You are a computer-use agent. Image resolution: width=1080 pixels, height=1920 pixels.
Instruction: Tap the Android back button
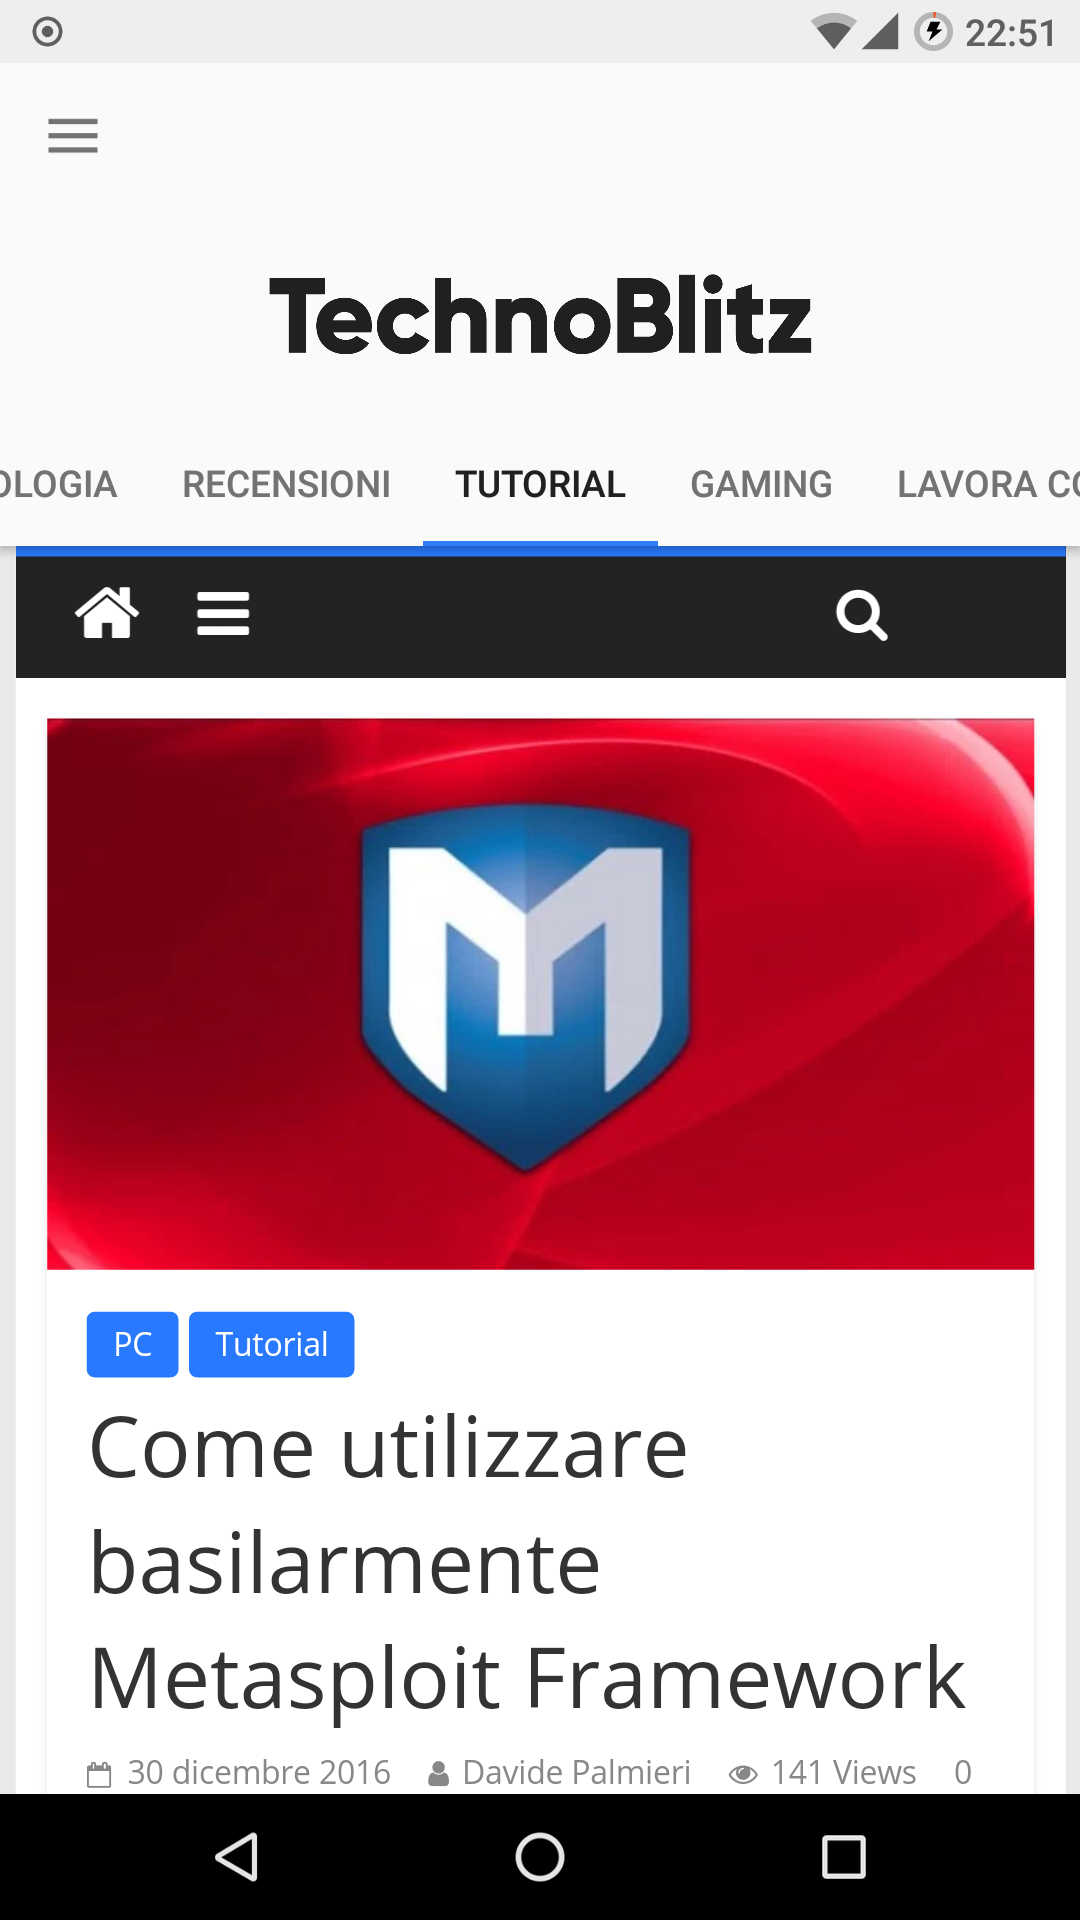click(x=237, y=1857)
